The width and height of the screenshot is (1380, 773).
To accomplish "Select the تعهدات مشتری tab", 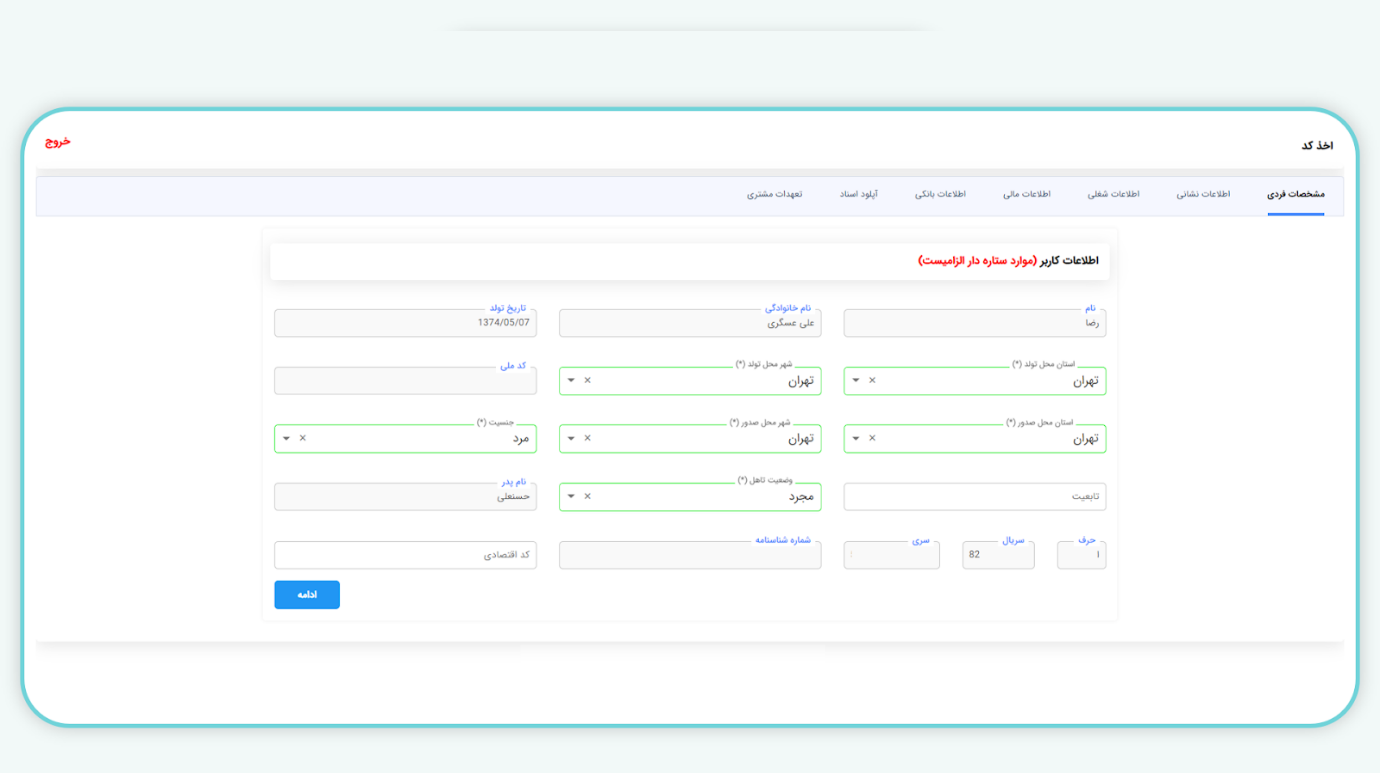I will point(774,194).
